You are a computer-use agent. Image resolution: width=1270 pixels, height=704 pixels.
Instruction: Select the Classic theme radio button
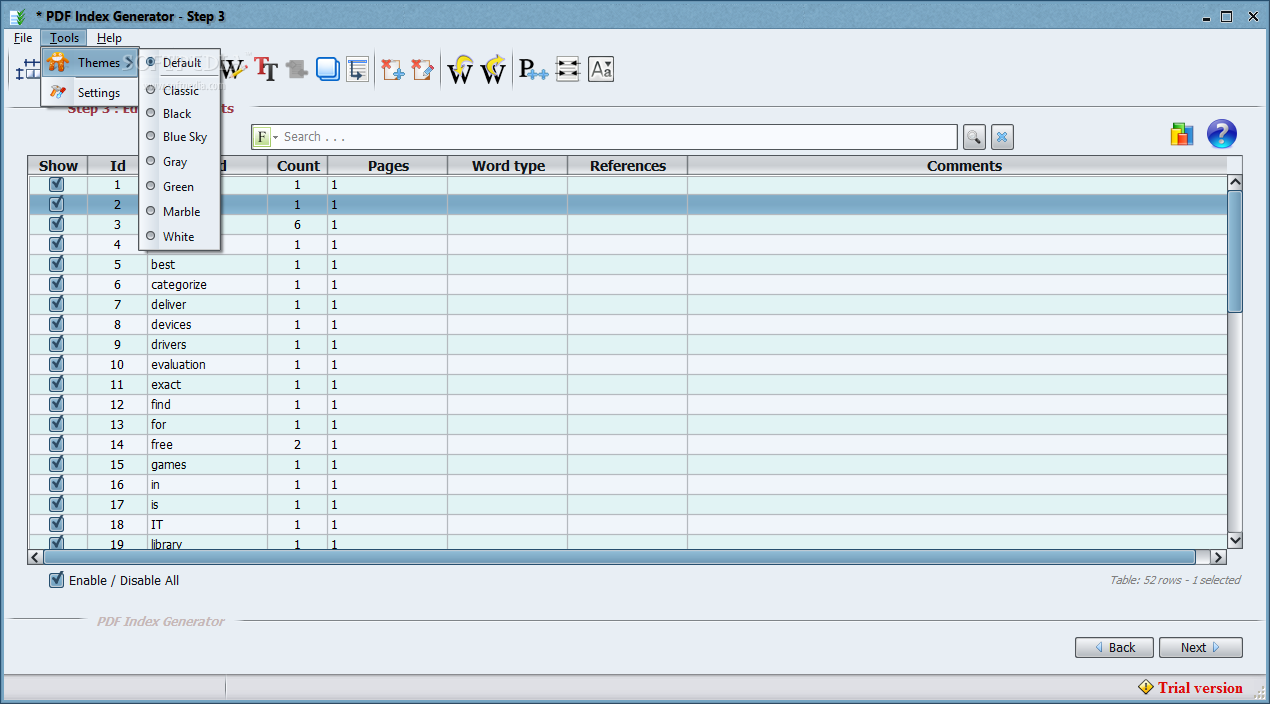pyautogui.click(x=151, y=89)
